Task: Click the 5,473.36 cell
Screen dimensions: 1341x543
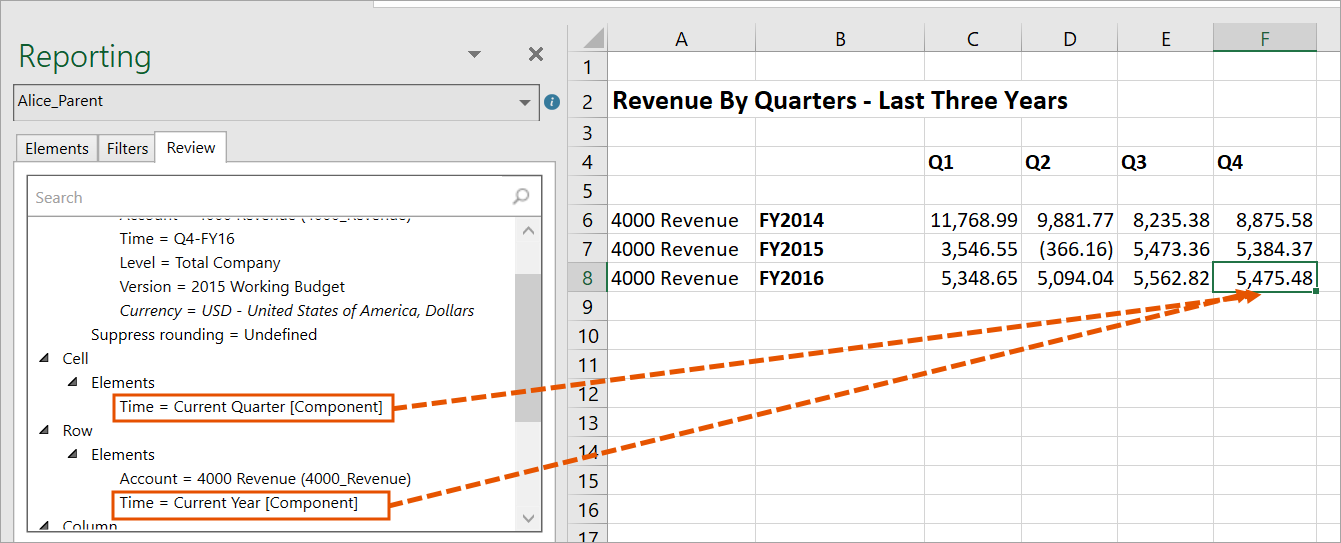Action: coord(1165,249)
